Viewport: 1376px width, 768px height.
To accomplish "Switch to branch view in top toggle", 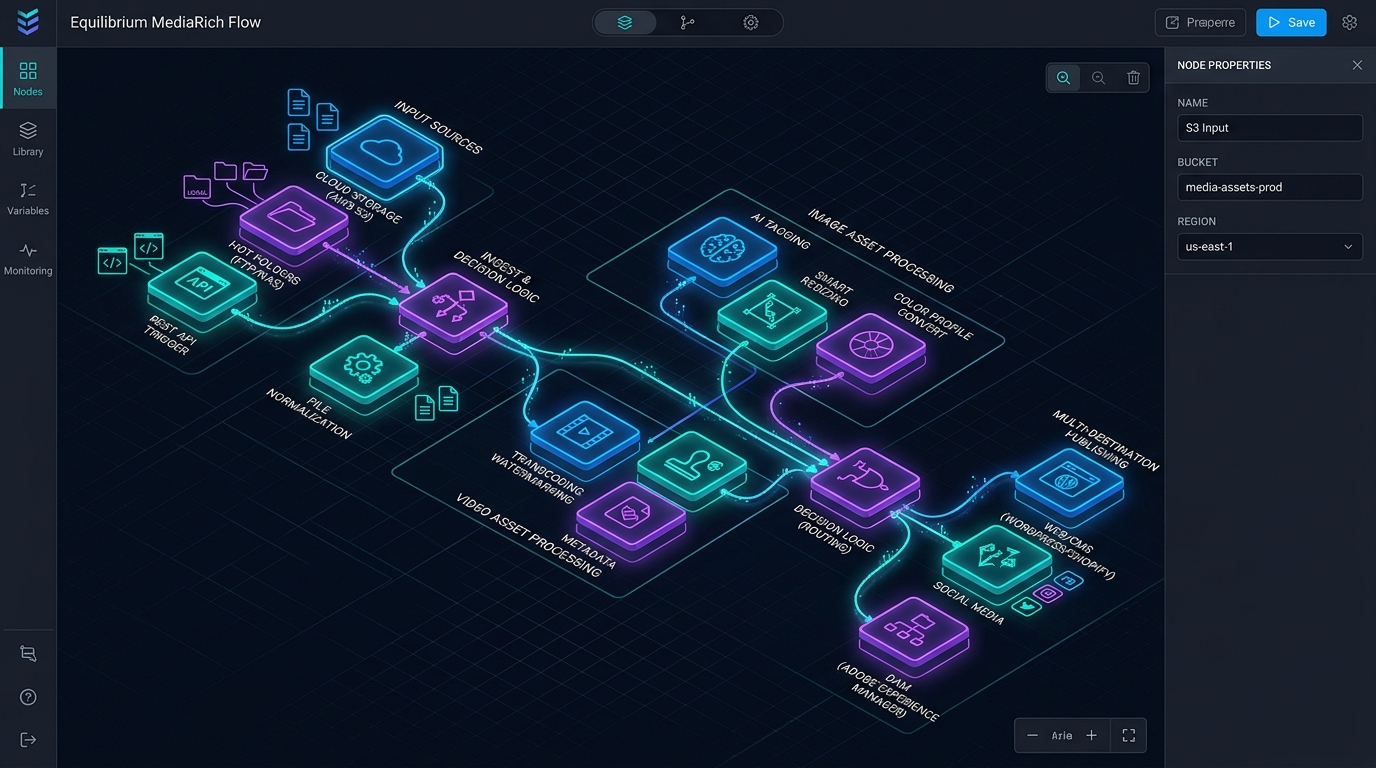I will [687, 22].
